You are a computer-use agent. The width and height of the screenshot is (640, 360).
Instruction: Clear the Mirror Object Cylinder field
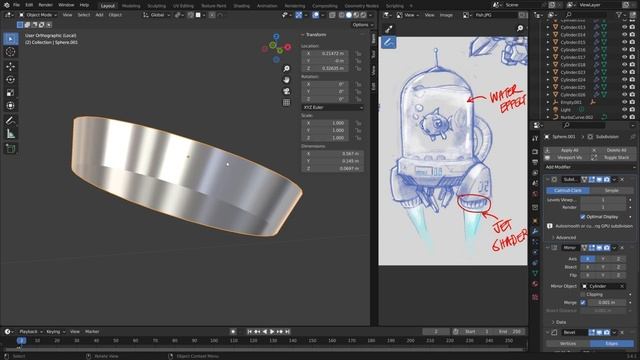pos(622,286)
